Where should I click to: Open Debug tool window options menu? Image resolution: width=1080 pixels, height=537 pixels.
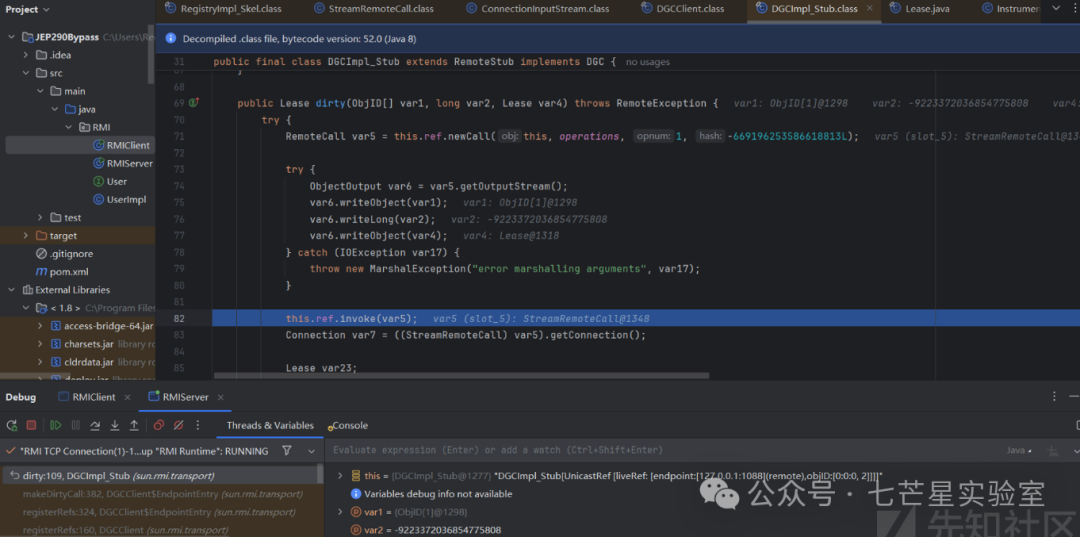click(1054, 397)
